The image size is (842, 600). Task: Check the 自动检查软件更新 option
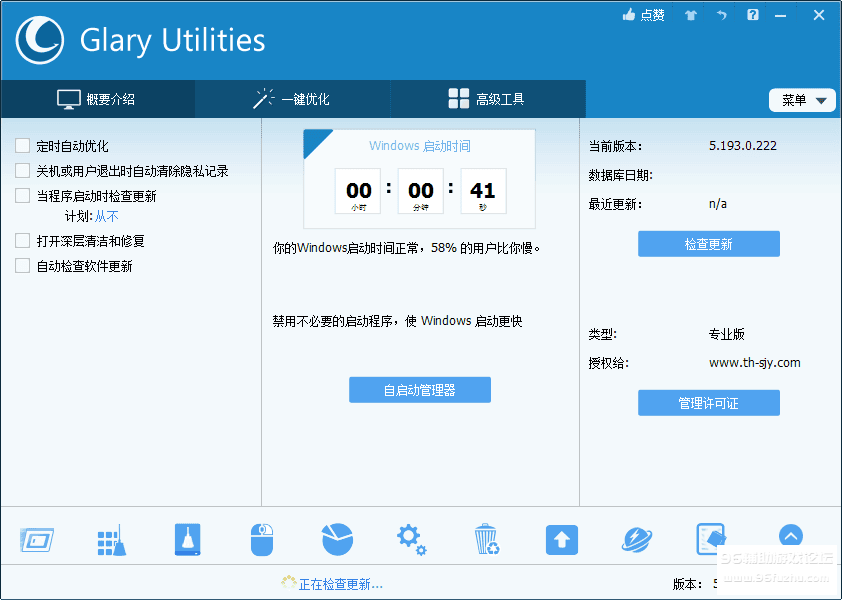click(23, 266)
